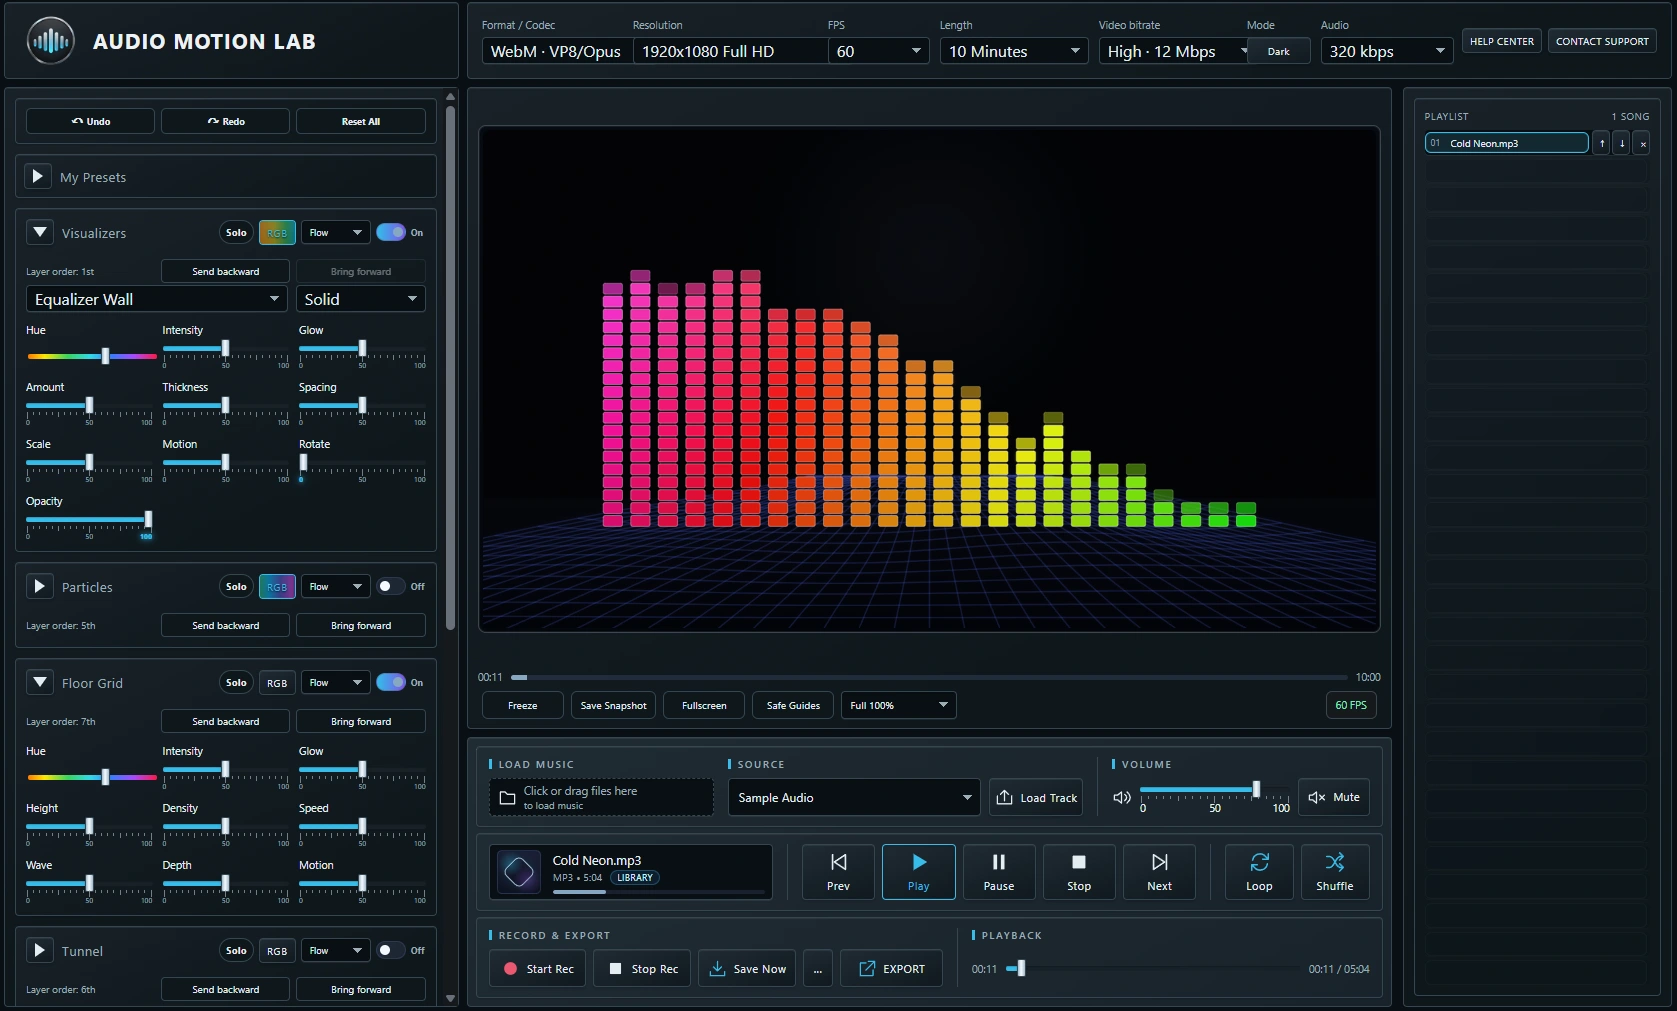Pause the current song

(x=998, y=872)
